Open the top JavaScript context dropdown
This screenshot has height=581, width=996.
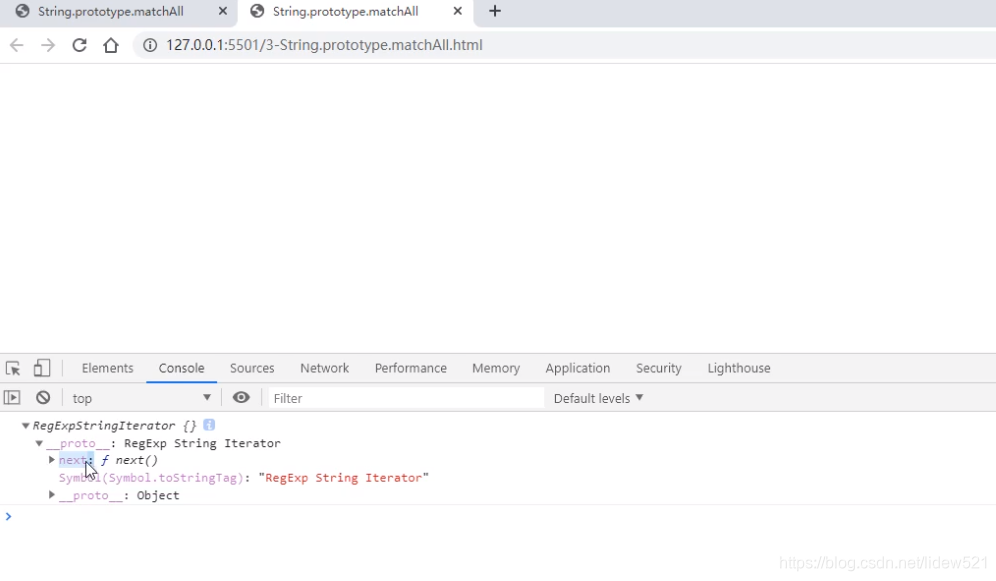coord(141,398)
